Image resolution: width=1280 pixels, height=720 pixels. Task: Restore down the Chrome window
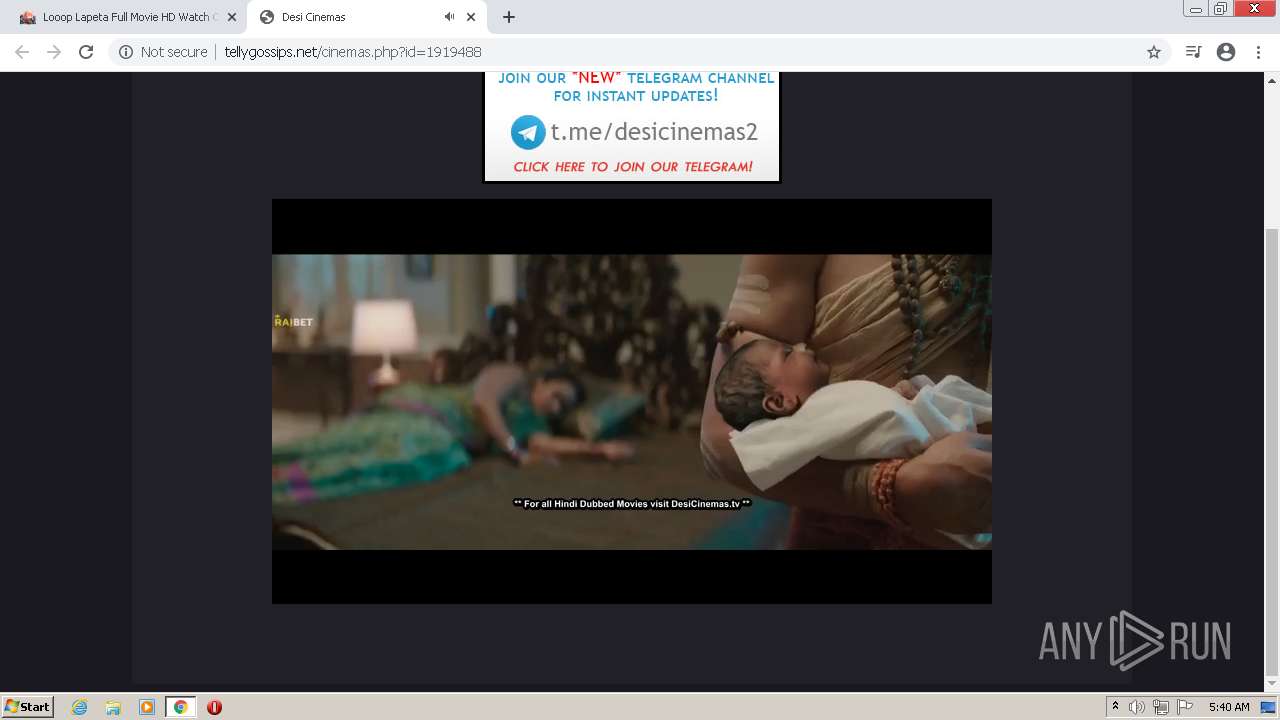[x=1221, y=8]
